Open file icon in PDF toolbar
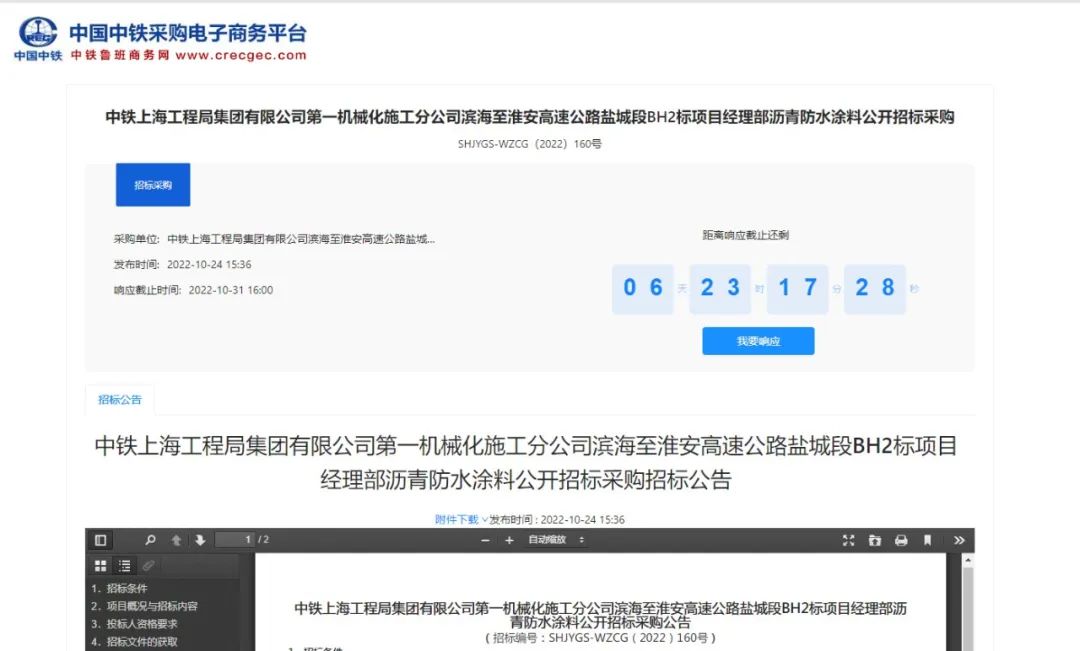 click(x=875, y=540)
